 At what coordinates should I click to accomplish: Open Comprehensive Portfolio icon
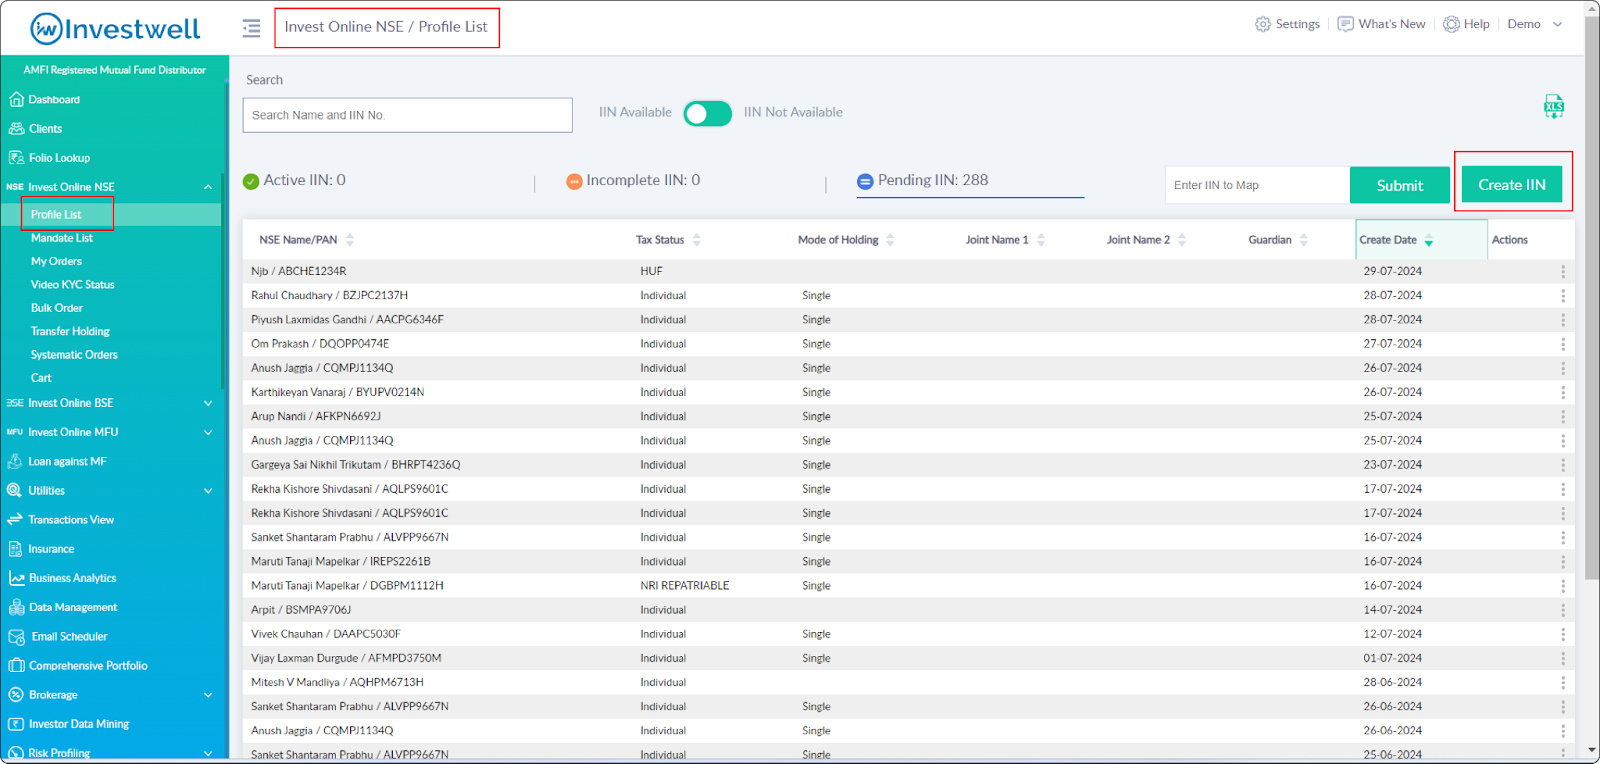pos(16,665)
